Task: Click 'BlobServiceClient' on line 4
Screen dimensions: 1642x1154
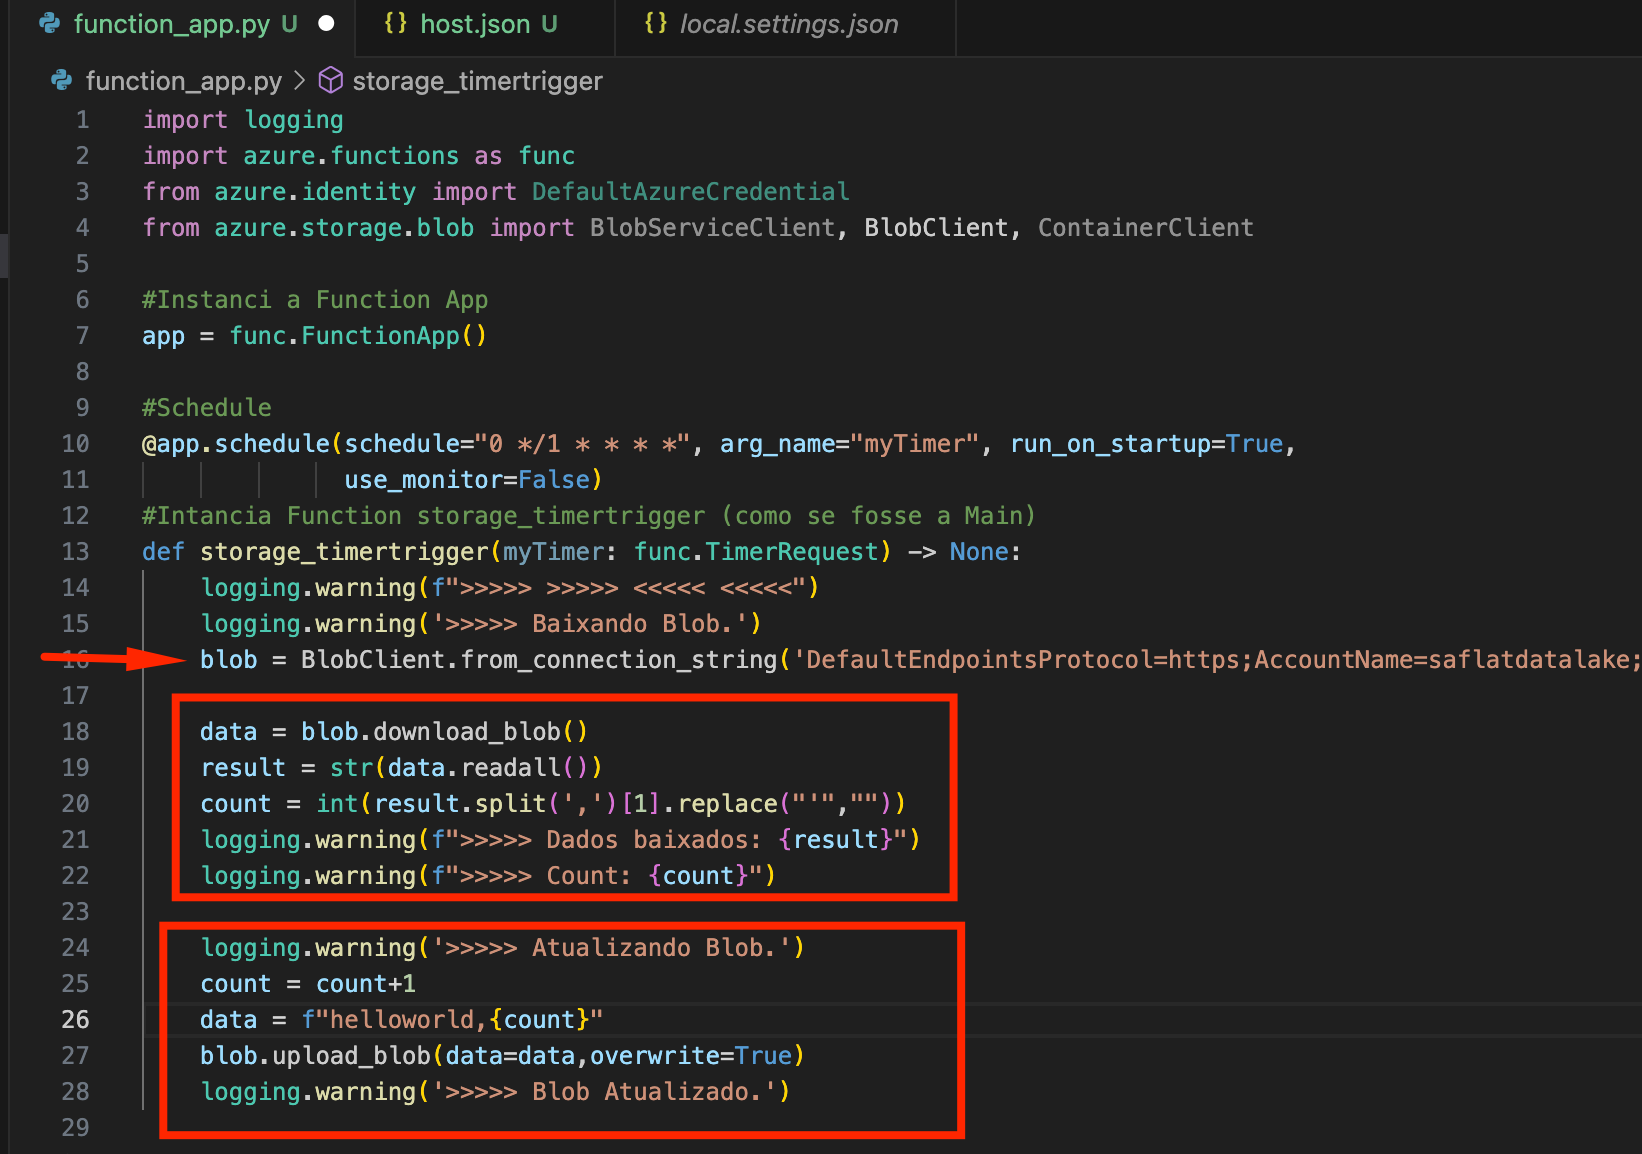Action: coord(712,228)
